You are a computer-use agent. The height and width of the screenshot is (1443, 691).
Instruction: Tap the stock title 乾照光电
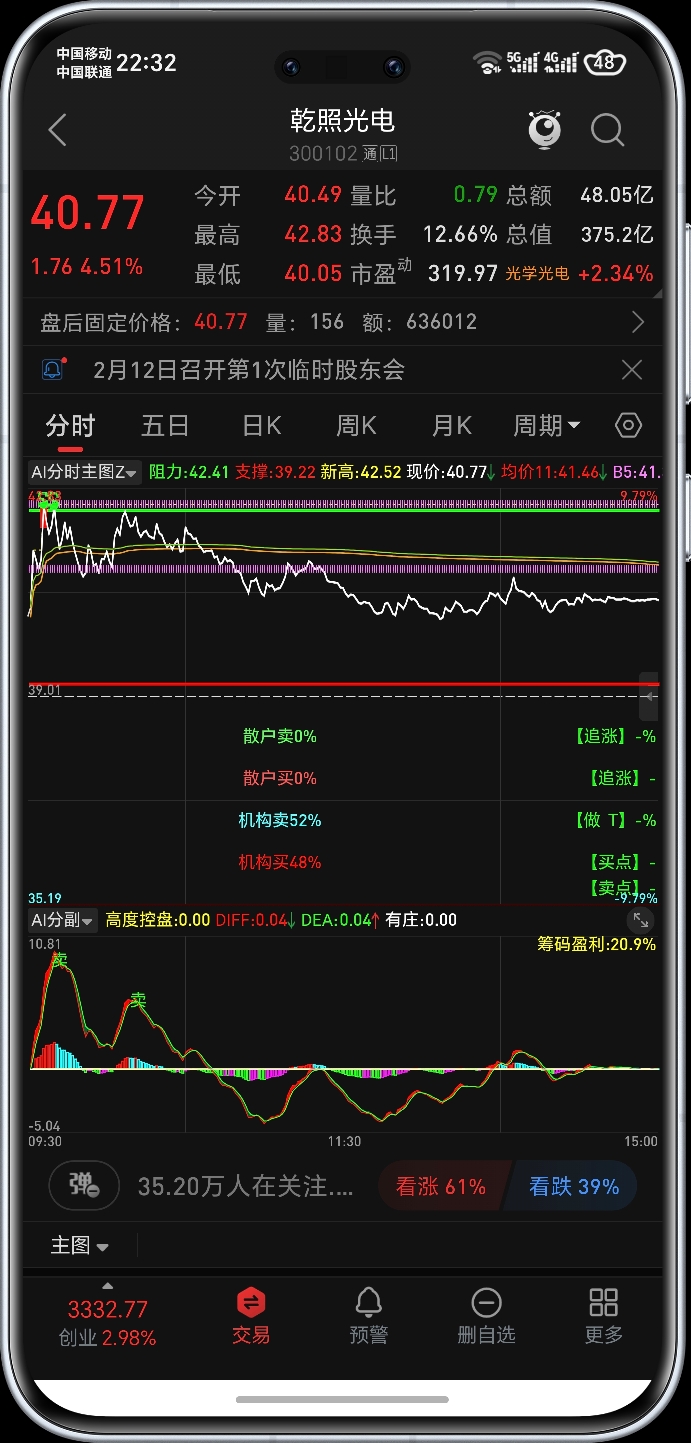coord(344,121)
